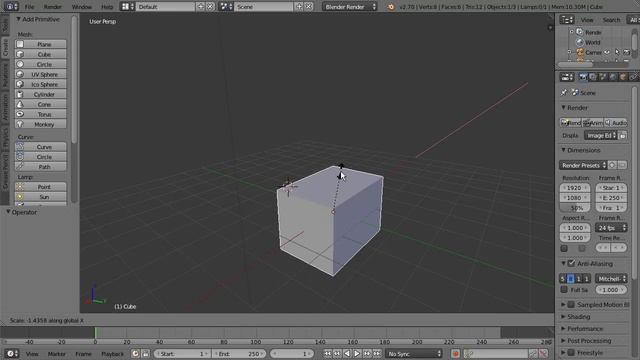Add a Point lamp

40,187
